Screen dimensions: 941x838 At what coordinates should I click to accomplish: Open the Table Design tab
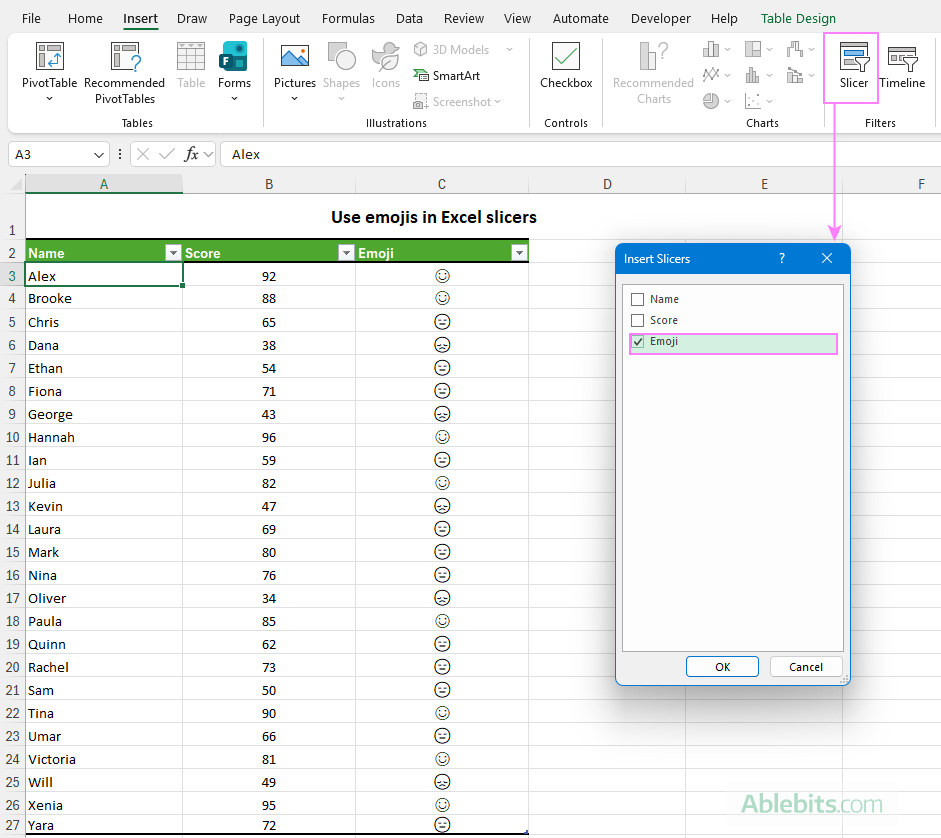point(797,18)
